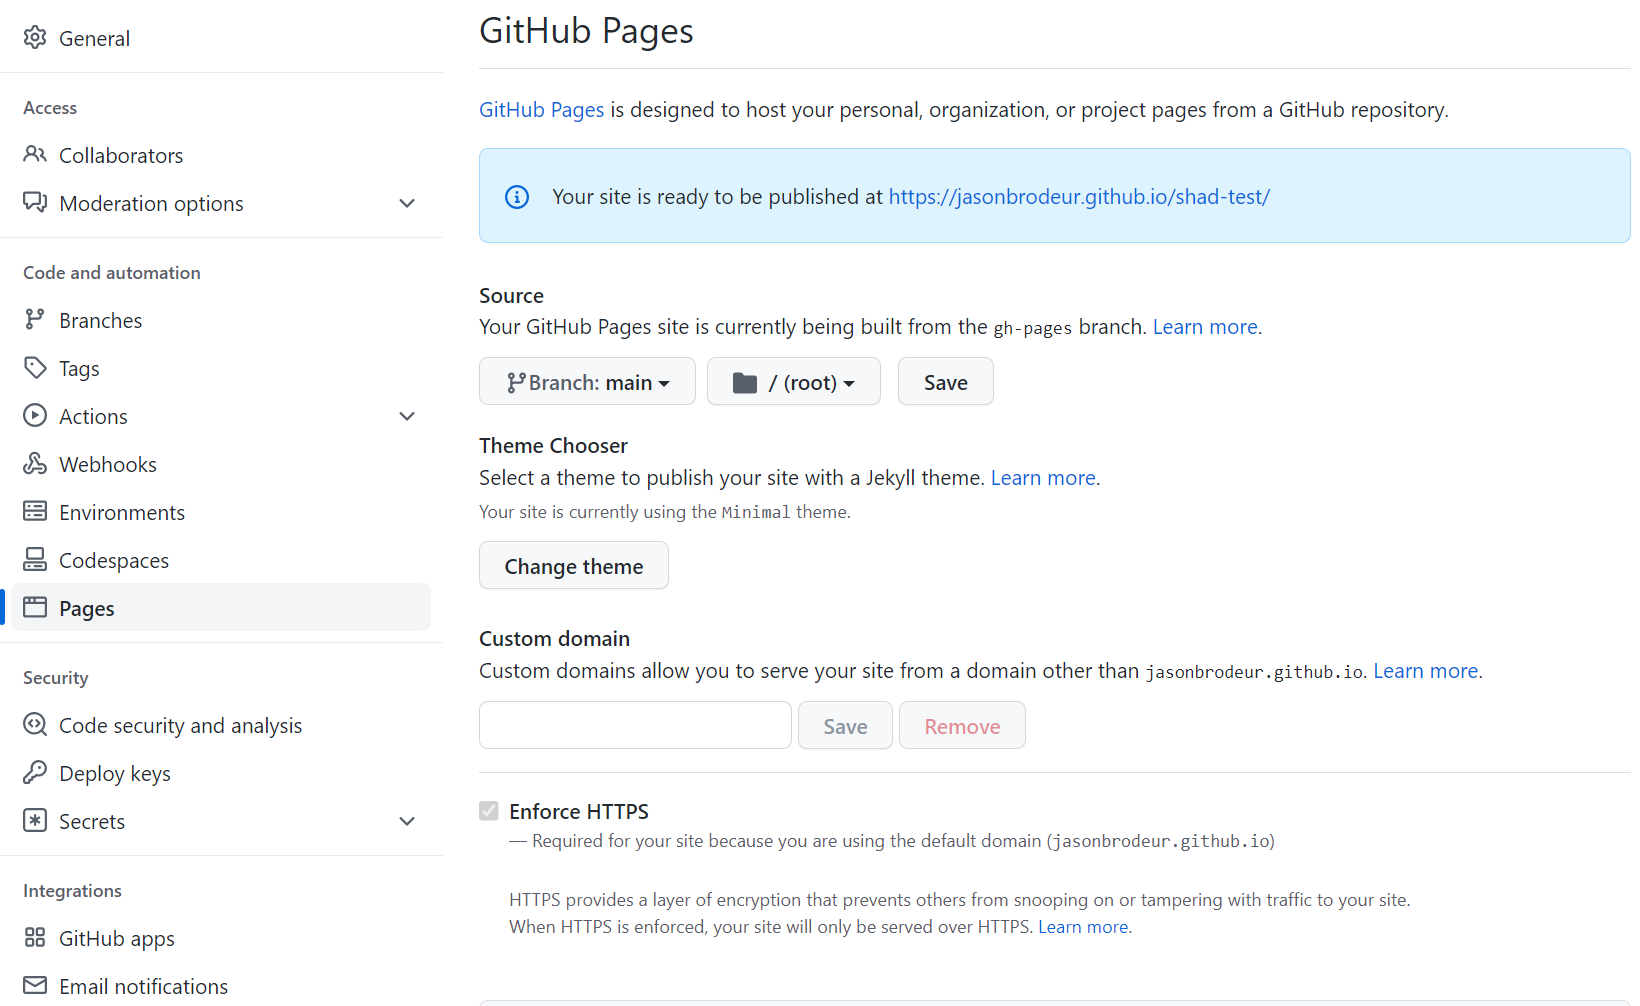Click the folder icon in root selector
This screenshot has height=1006, width=1640.
(x=745, y=383)
